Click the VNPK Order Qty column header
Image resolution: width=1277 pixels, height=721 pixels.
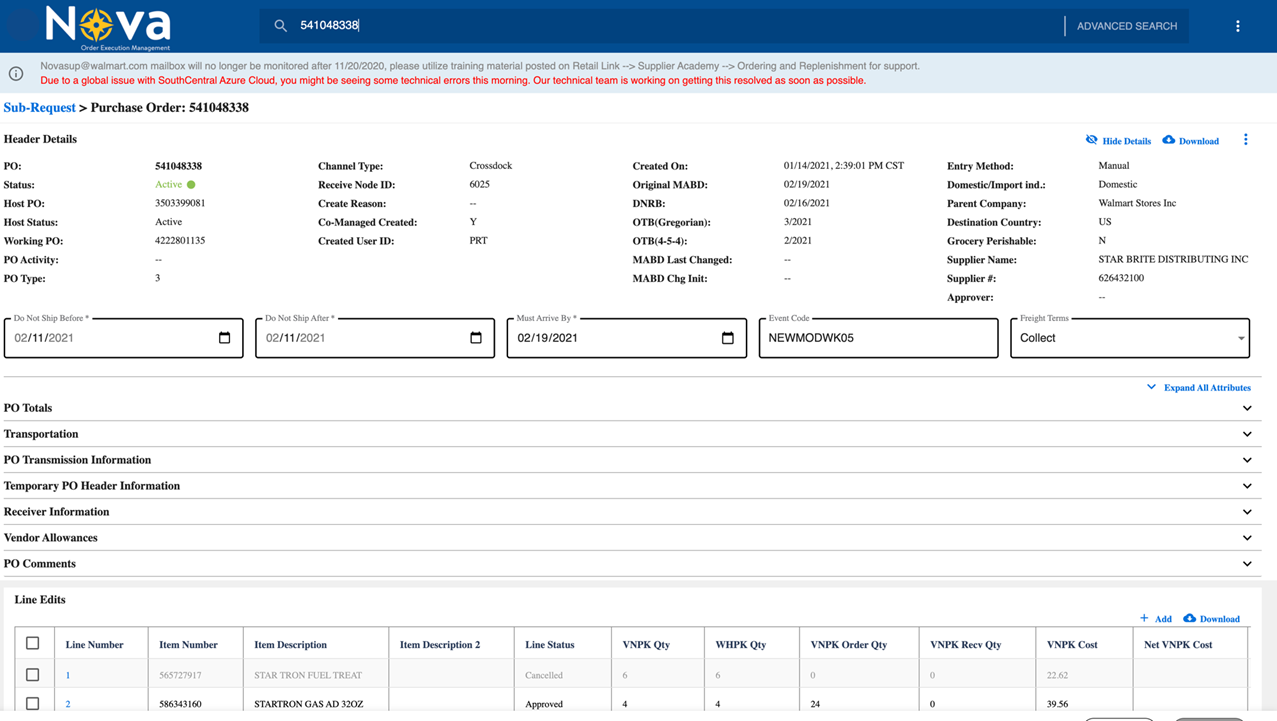[x=849, y=645]
